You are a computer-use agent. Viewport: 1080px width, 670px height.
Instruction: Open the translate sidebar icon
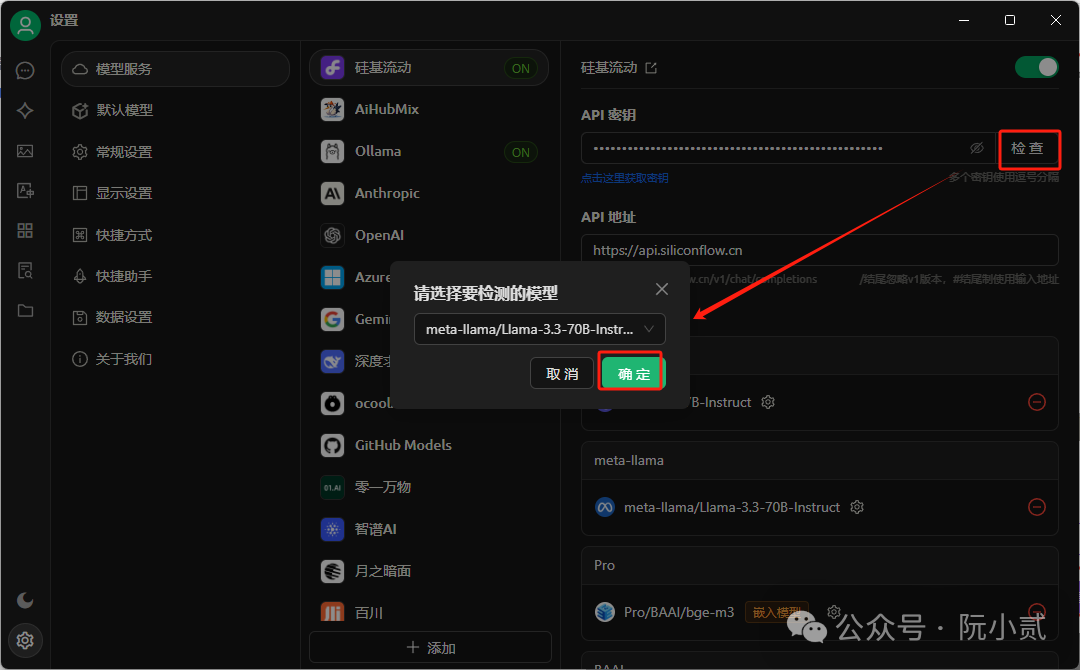[25, 191]
